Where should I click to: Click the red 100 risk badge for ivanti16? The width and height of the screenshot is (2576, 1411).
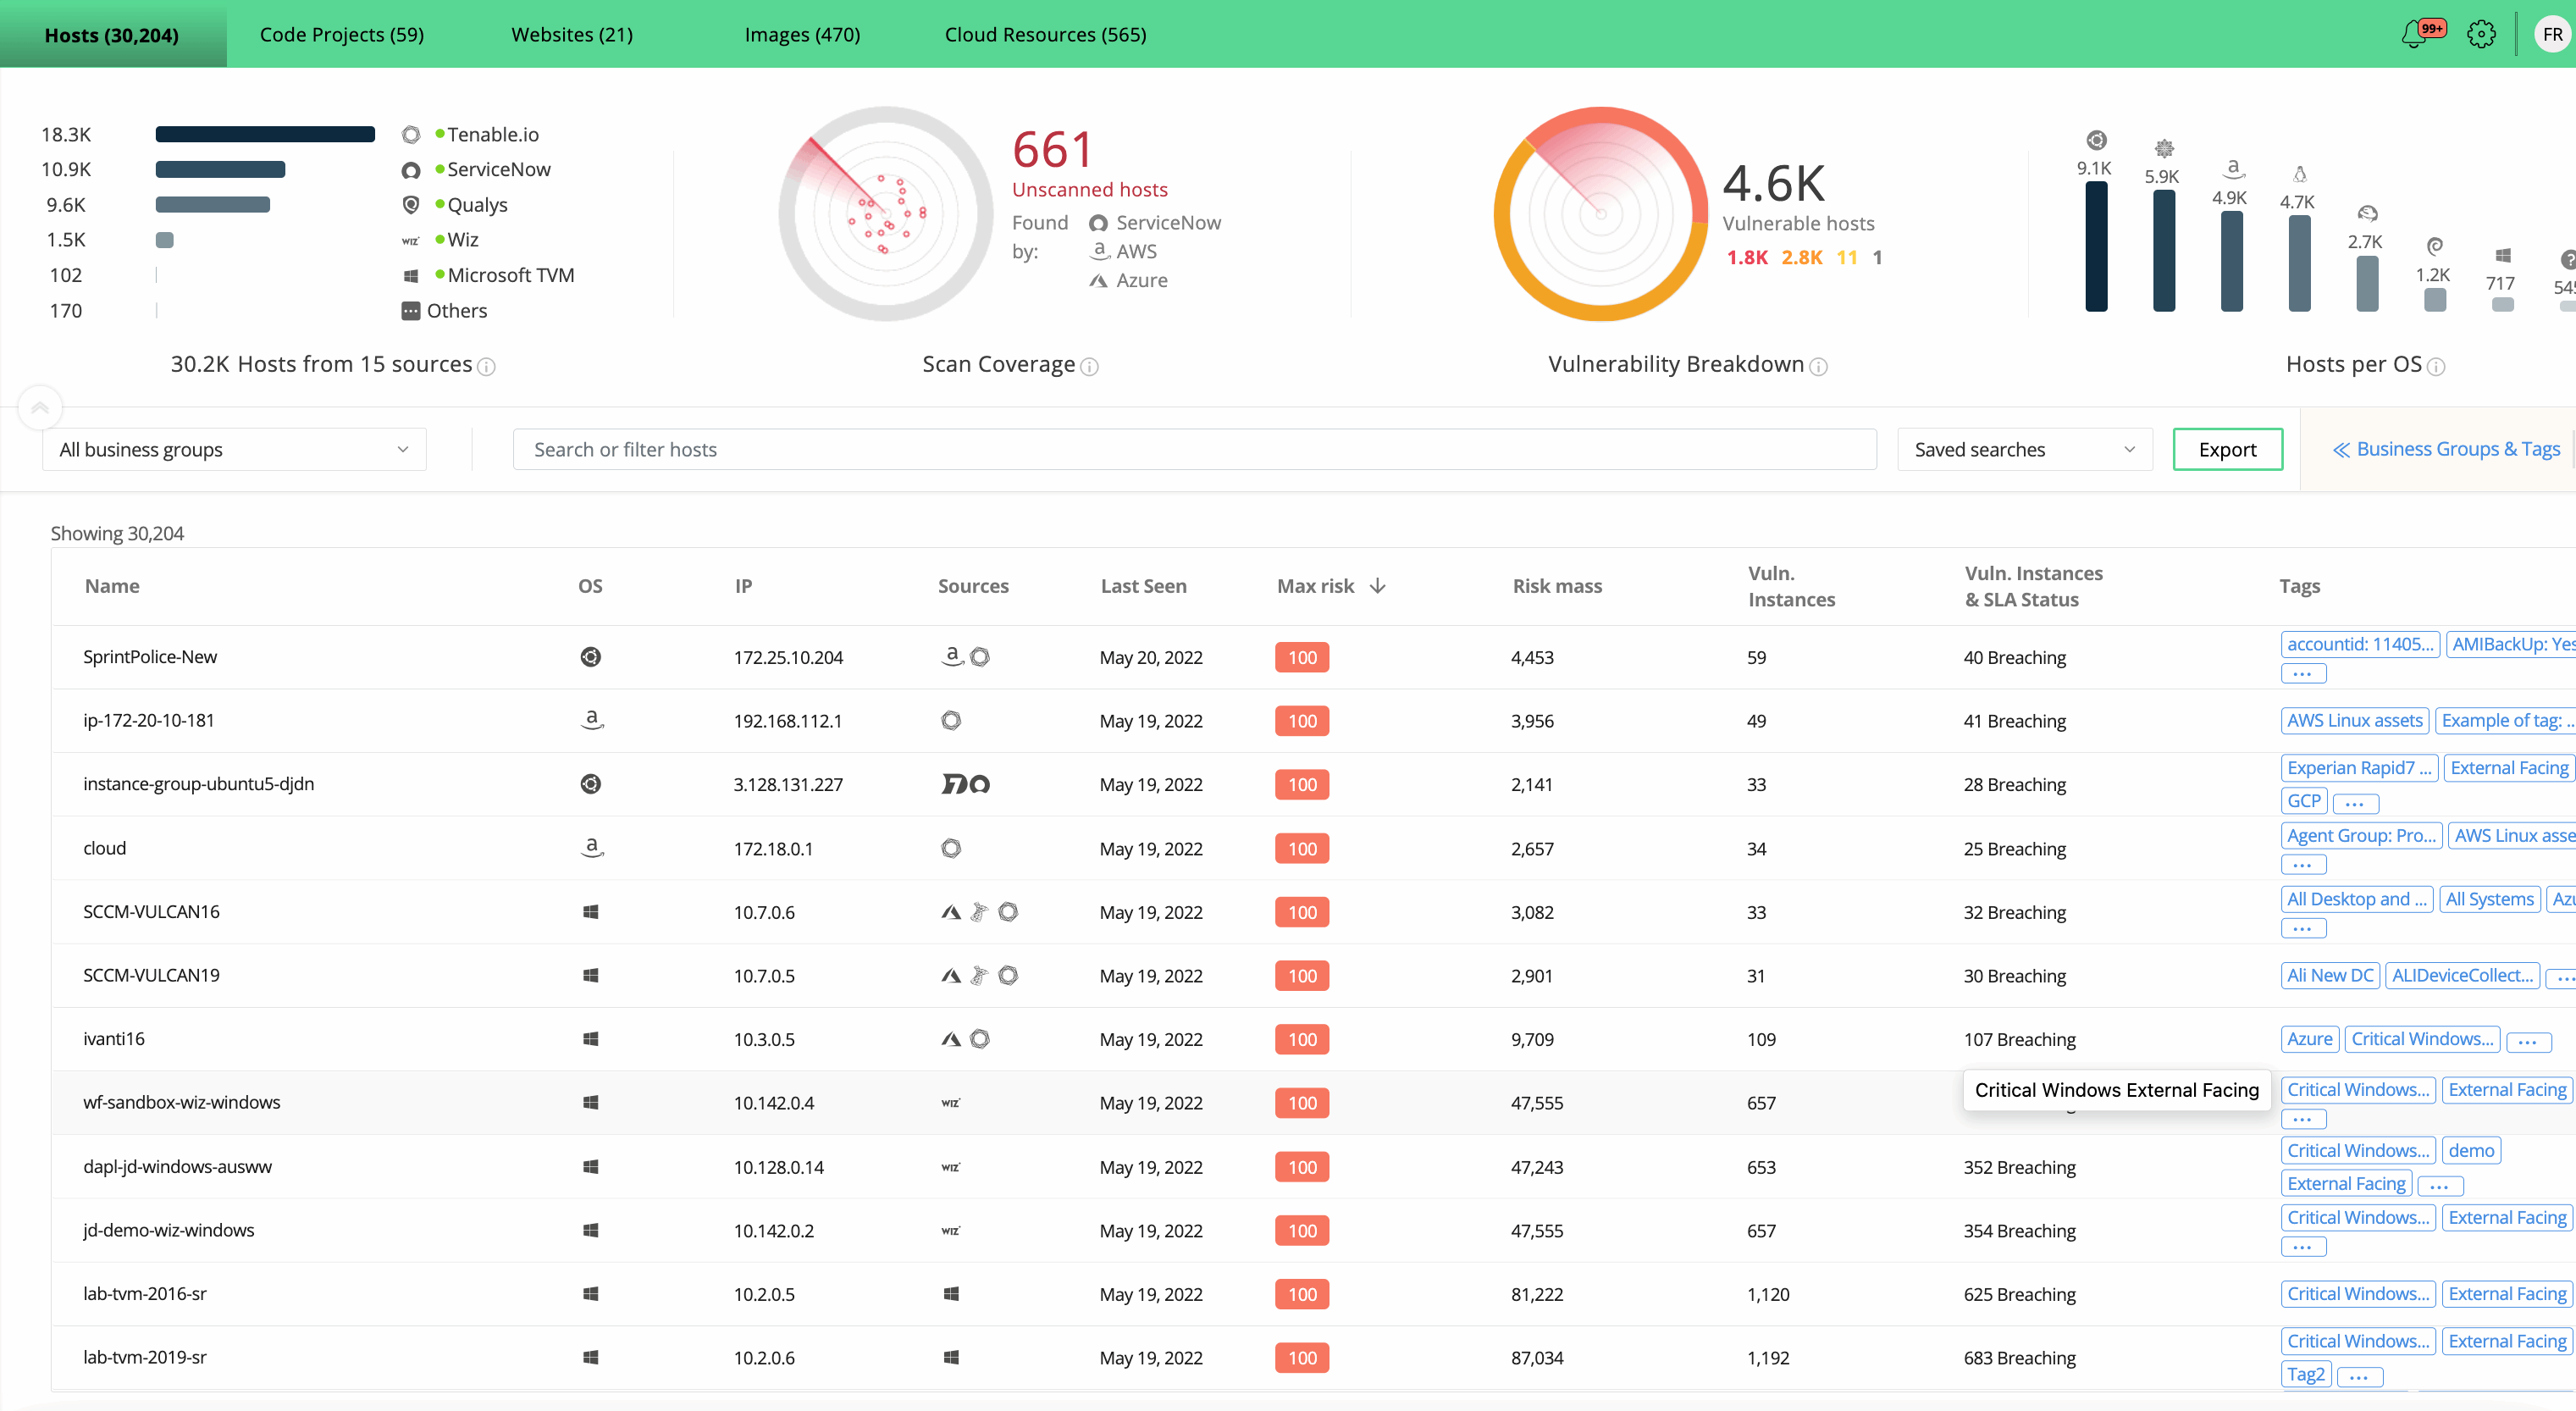(x=1302, y=1040)
